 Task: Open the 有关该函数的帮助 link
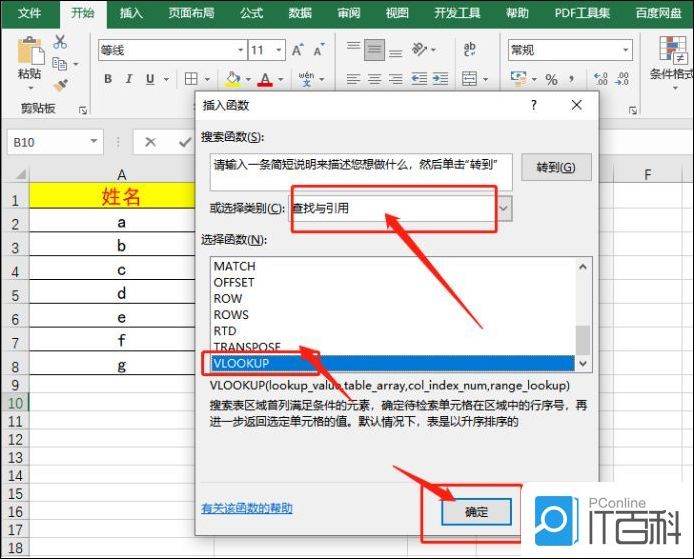(247, 508)
